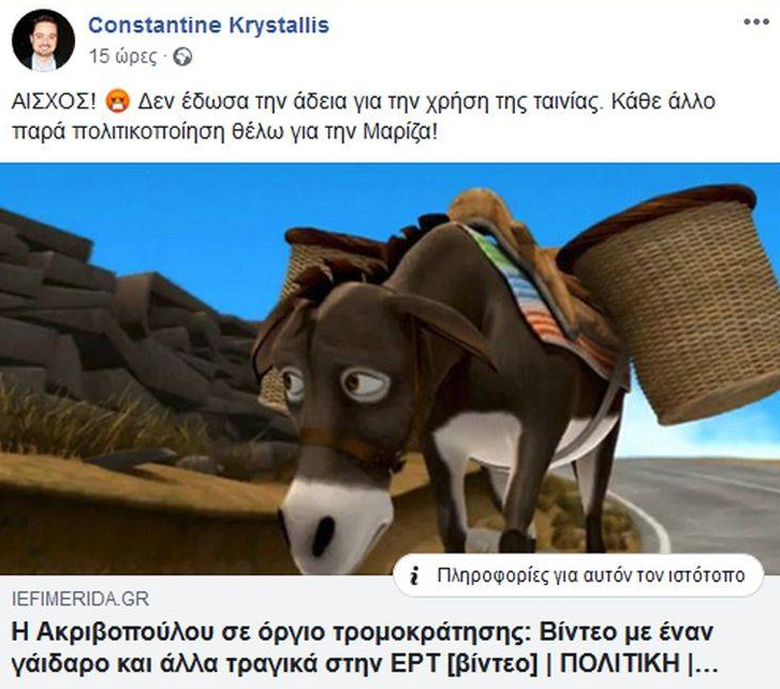Click the headline's second line ending 'ΠΟΛΙΤΙΚΗ |...'

pos(365,664)
